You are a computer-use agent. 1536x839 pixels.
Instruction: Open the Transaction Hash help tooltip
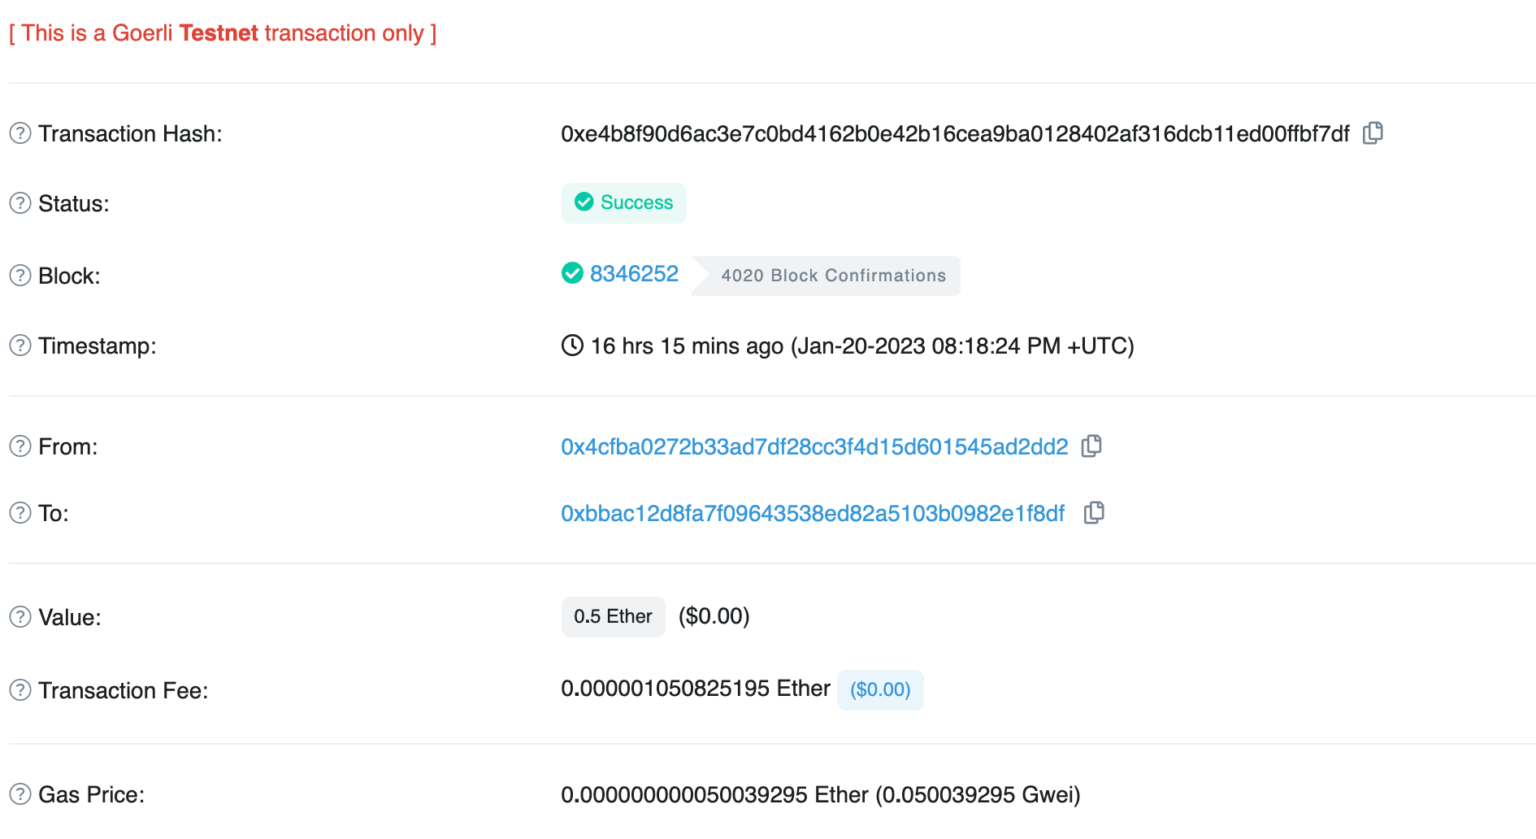point(19,132)
